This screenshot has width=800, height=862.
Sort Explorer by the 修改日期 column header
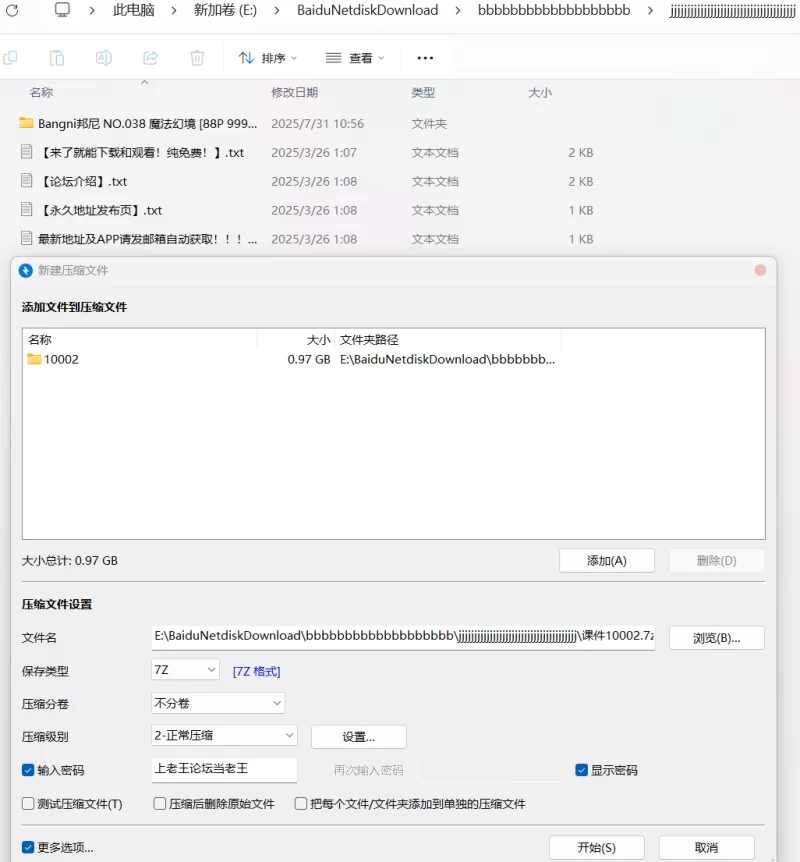pos(295,92)
